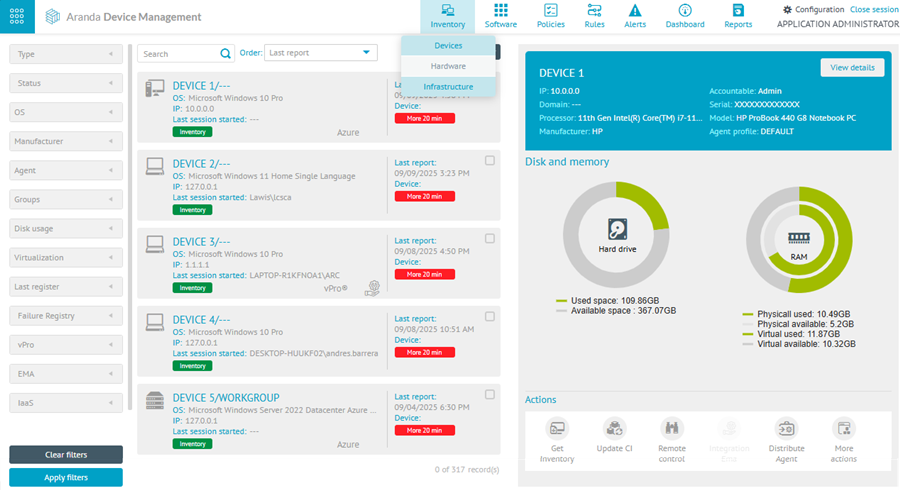Viewport: 900px width, 490px height.
Task: Open the app launcher grid icon
Action: click(x=17, y=17)
